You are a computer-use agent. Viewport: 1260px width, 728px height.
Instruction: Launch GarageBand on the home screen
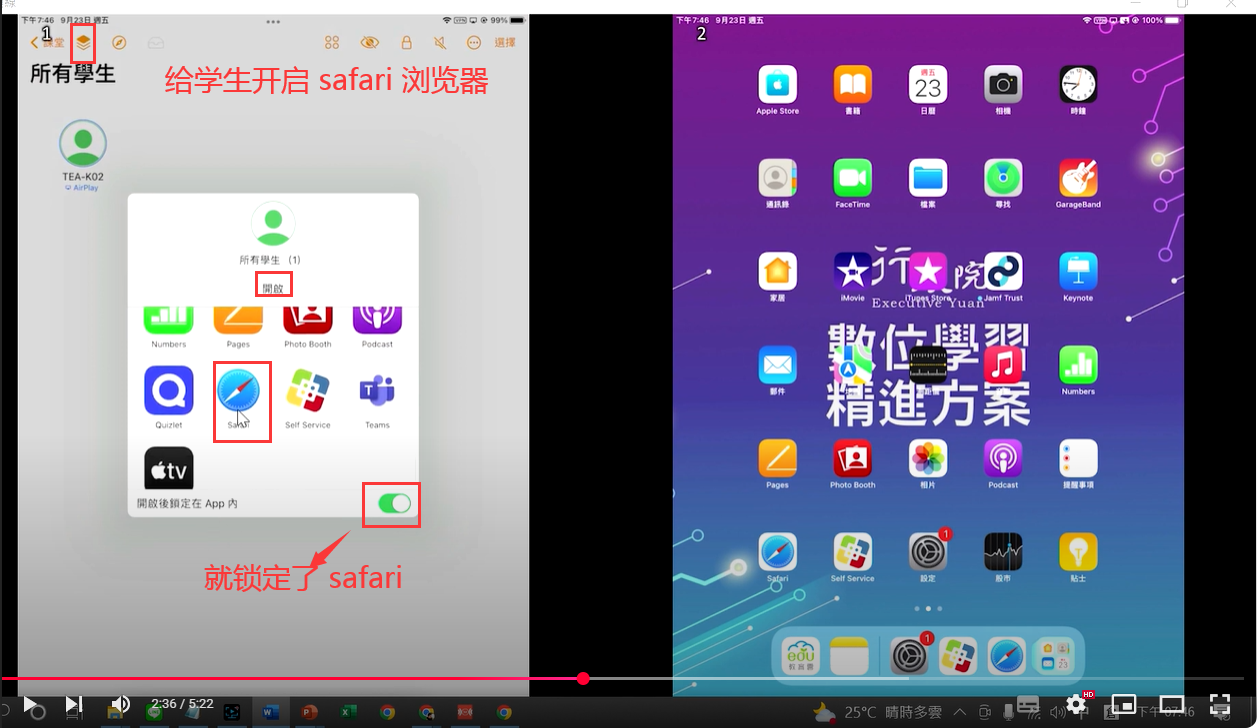[1078, 178]
